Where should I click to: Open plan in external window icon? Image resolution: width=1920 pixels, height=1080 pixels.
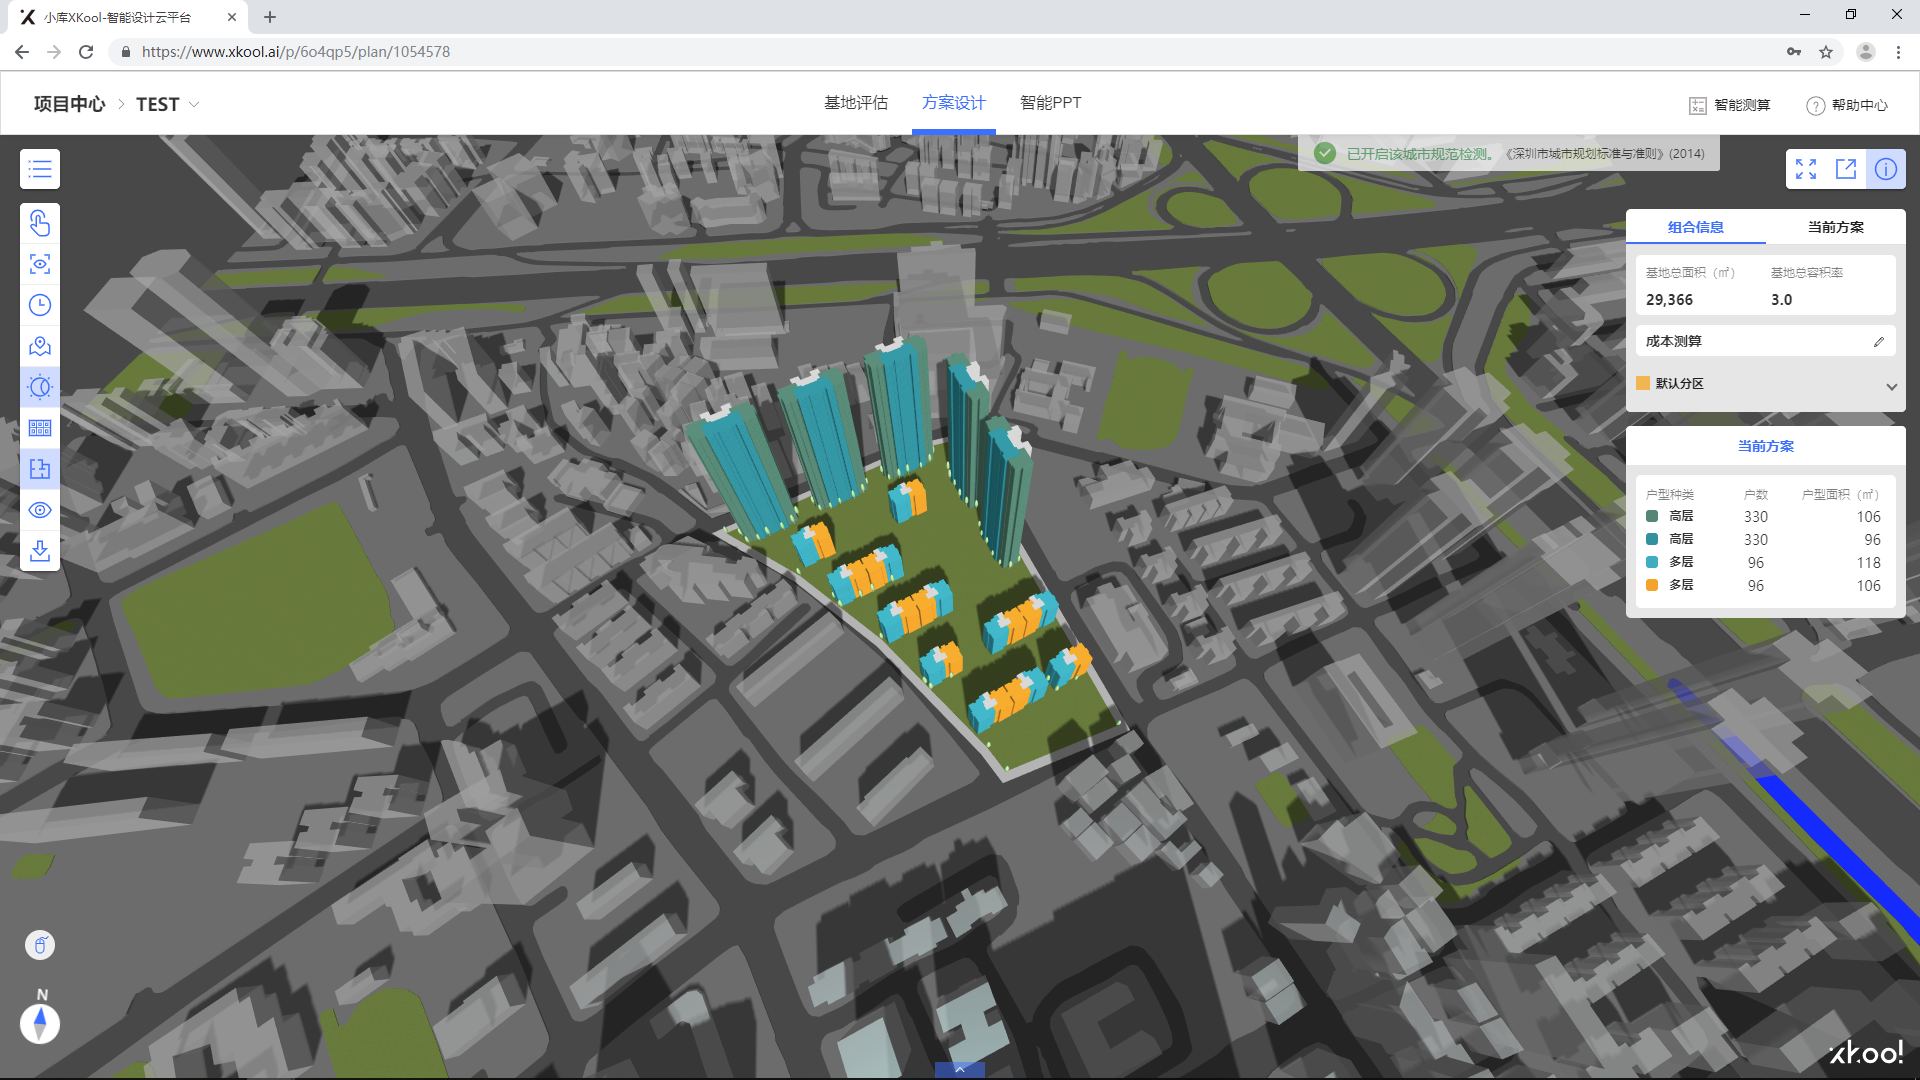pyautogui.click(x=1846, y=169)
